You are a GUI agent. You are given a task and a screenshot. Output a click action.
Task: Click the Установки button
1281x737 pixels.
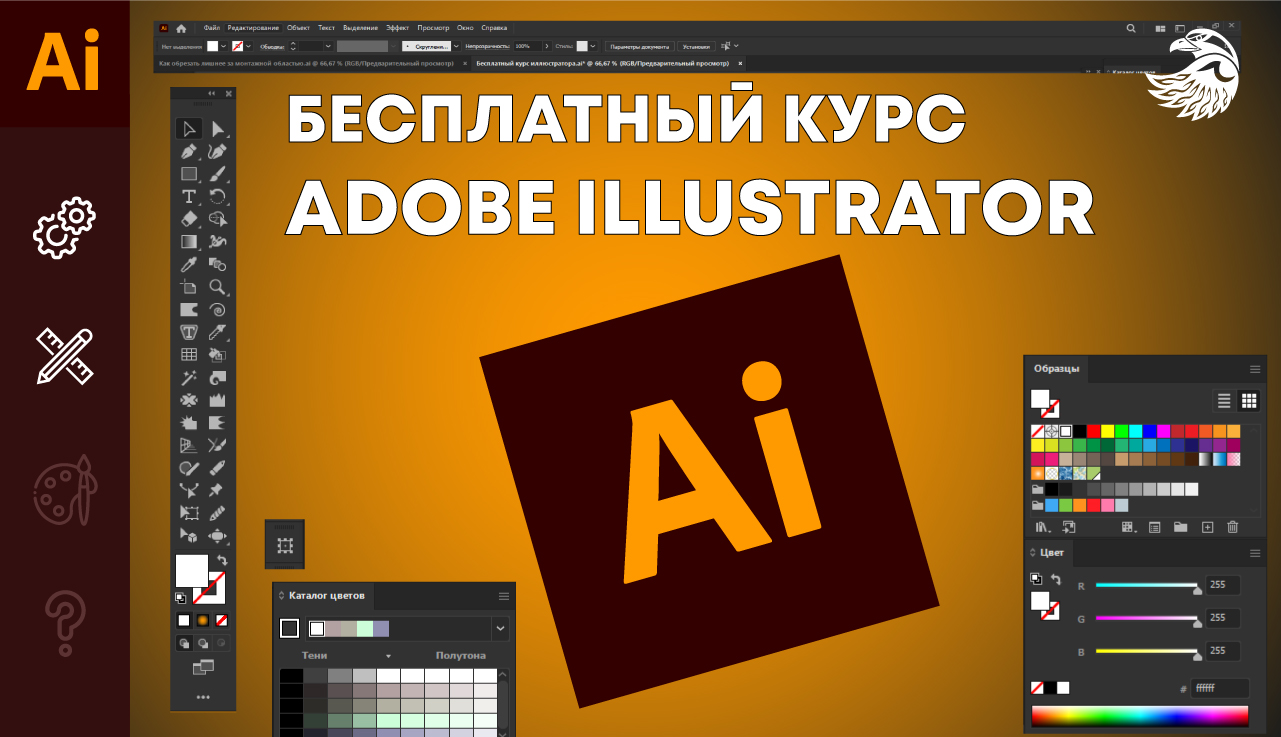tap(697, 46)
